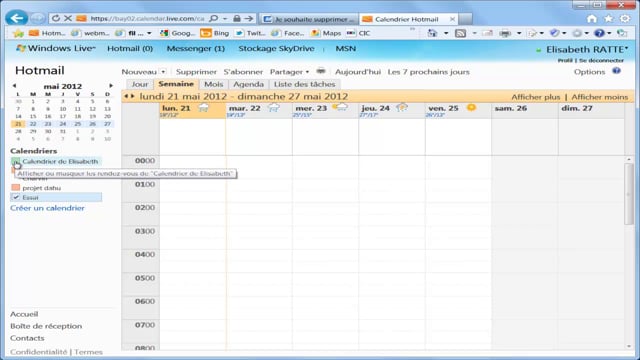This screenshot has width=640, height=360.
Task: Show previous month in mini calendar
Action: click(x=14, y=86)
